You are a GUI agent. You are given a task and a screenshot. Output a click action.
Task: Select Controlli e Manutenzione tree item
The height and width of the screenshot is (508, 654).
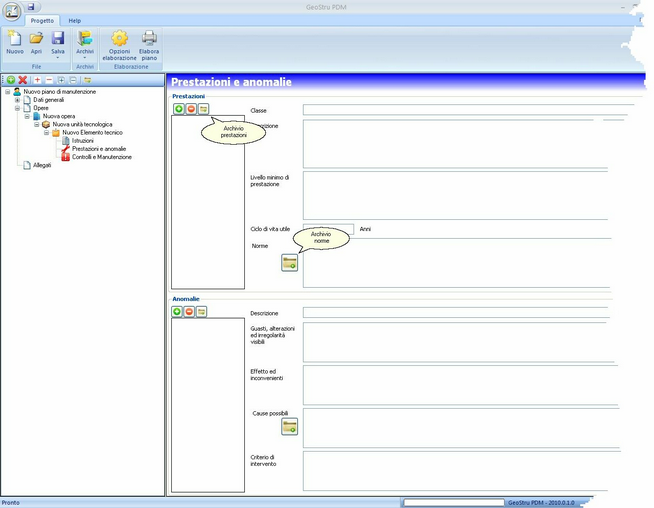tap(102, 157)
